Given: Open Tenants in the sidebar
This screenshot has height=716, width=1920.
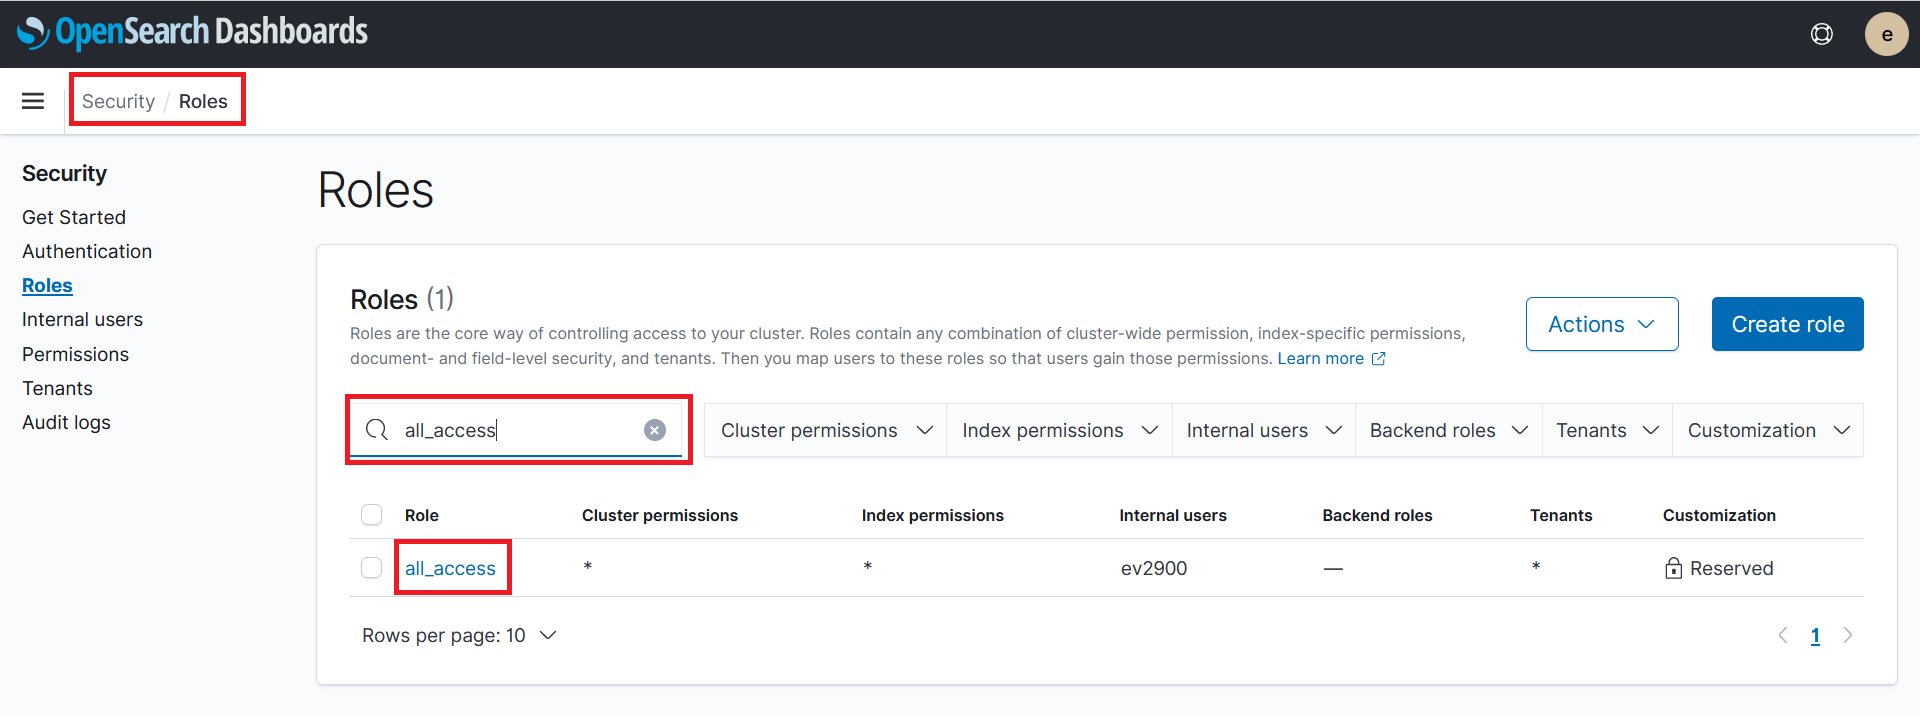Looking at the screenshot, I should [x=57, y=388].
